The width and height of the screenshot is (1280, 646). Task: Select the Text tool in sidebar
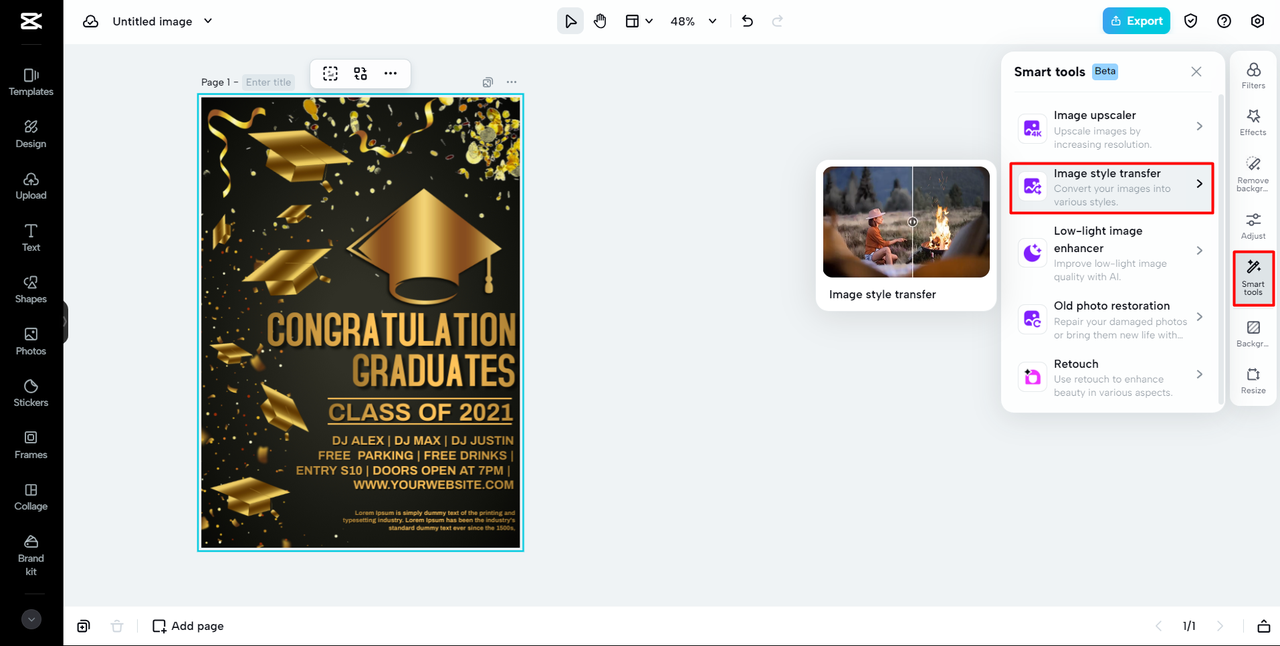[31, 238]
